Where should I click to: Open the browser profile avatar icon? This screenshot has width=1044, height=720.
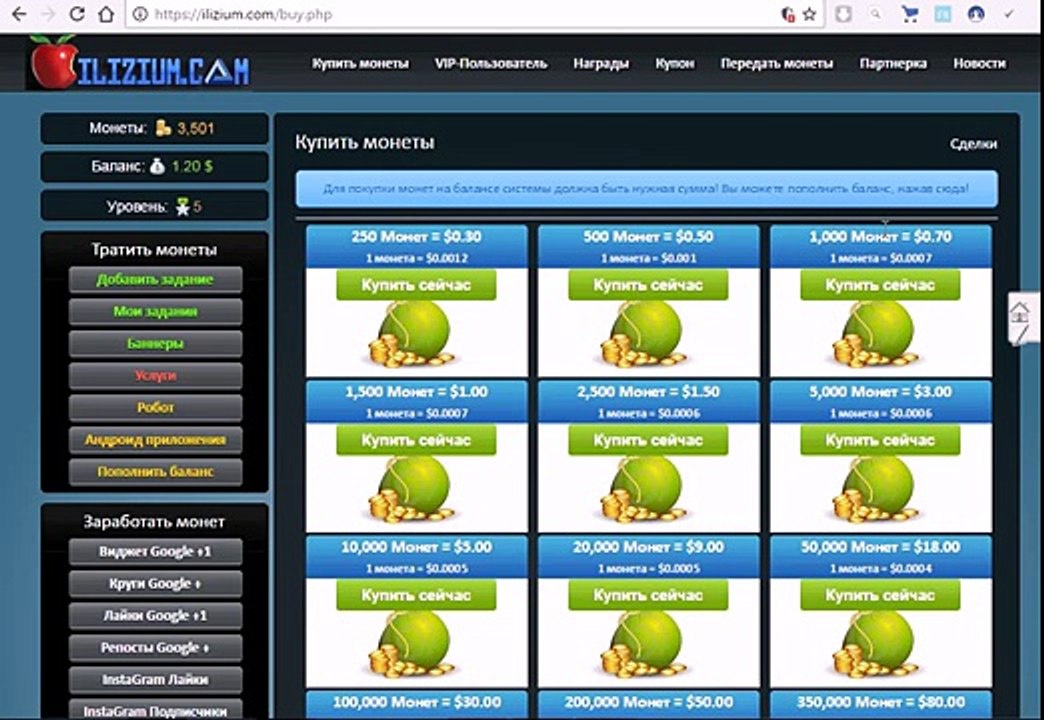point(976,14)
